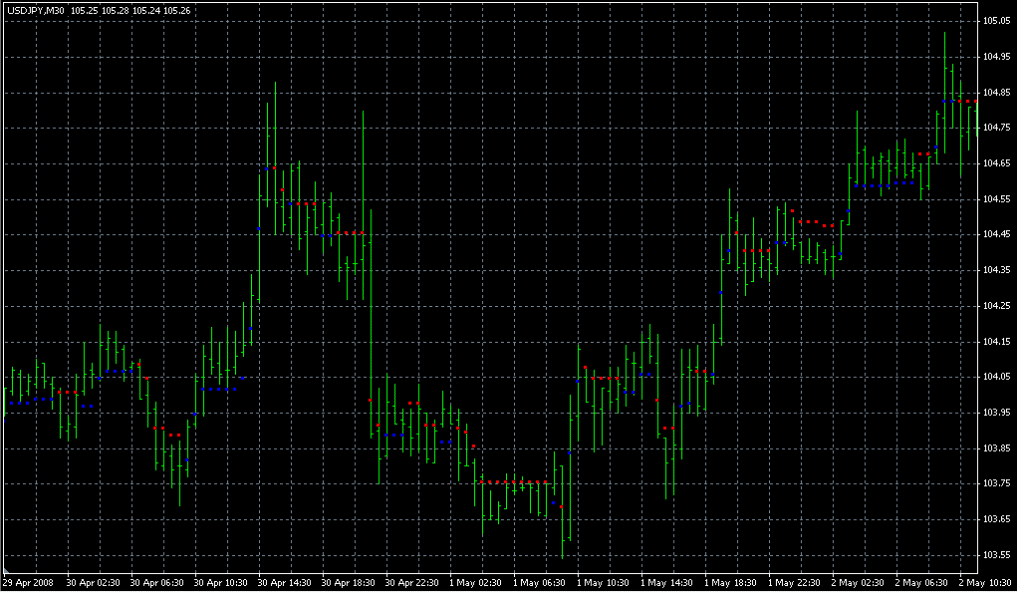
Task: Select the 30 Apr 14:30 time label
Action: (x=284, y=582)
